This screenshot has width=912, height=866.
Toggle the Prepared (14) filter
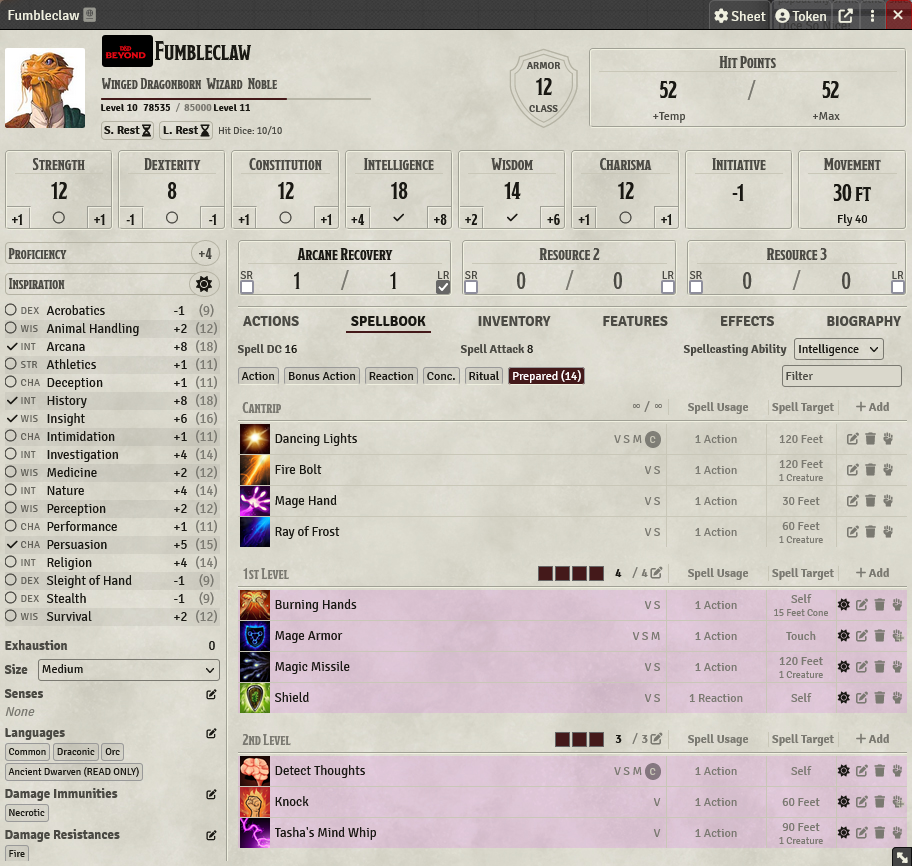pos(546,376)
